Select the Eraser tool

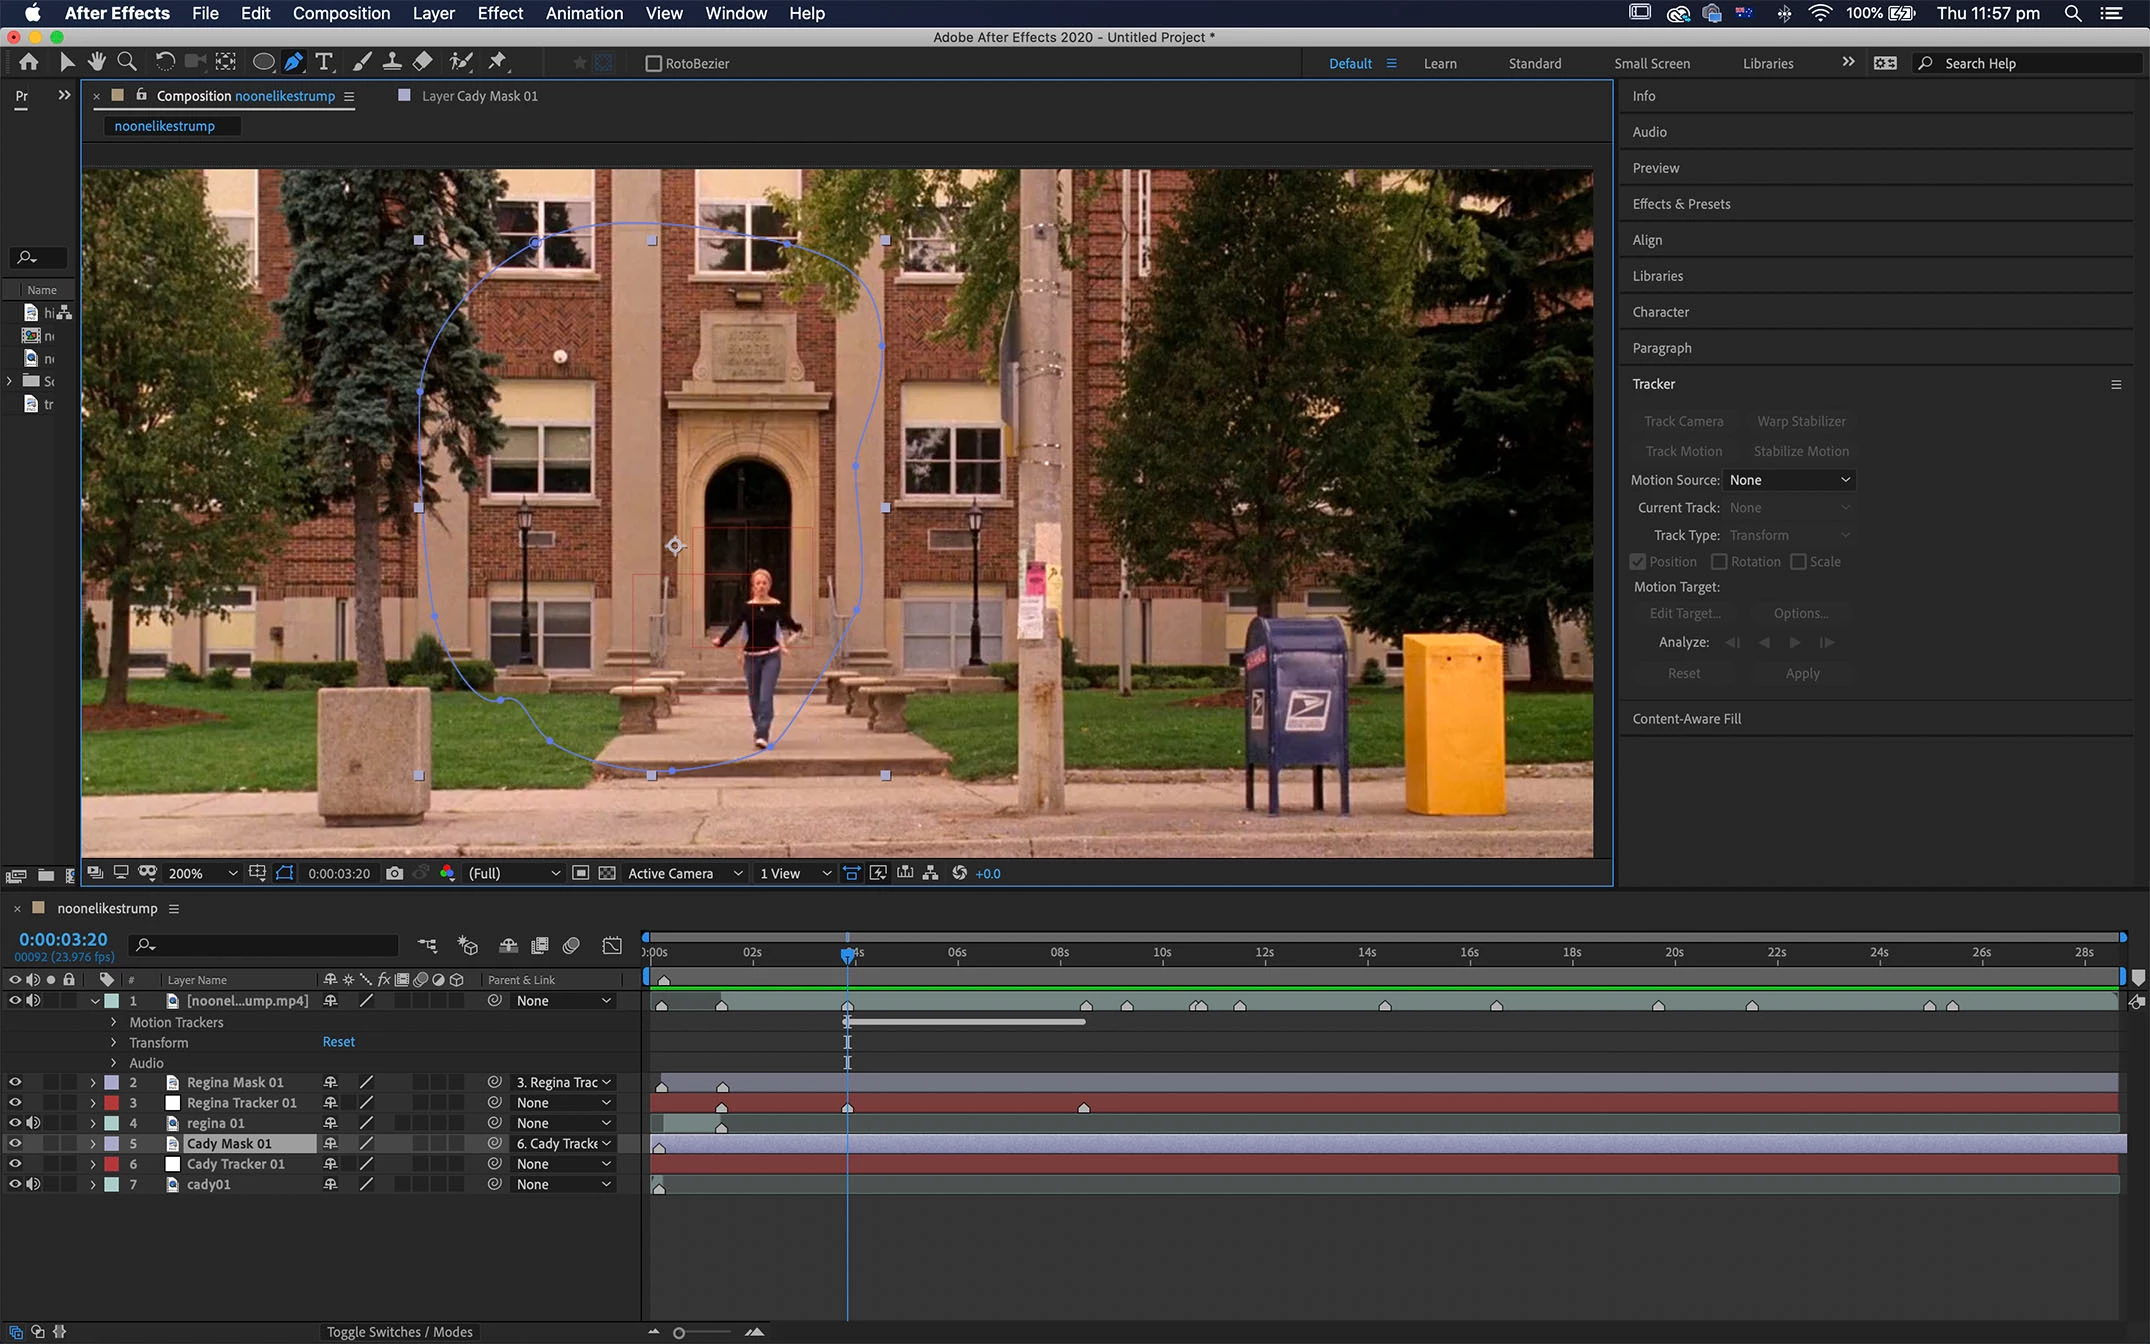pyautogui.click(x=423, y=62)
